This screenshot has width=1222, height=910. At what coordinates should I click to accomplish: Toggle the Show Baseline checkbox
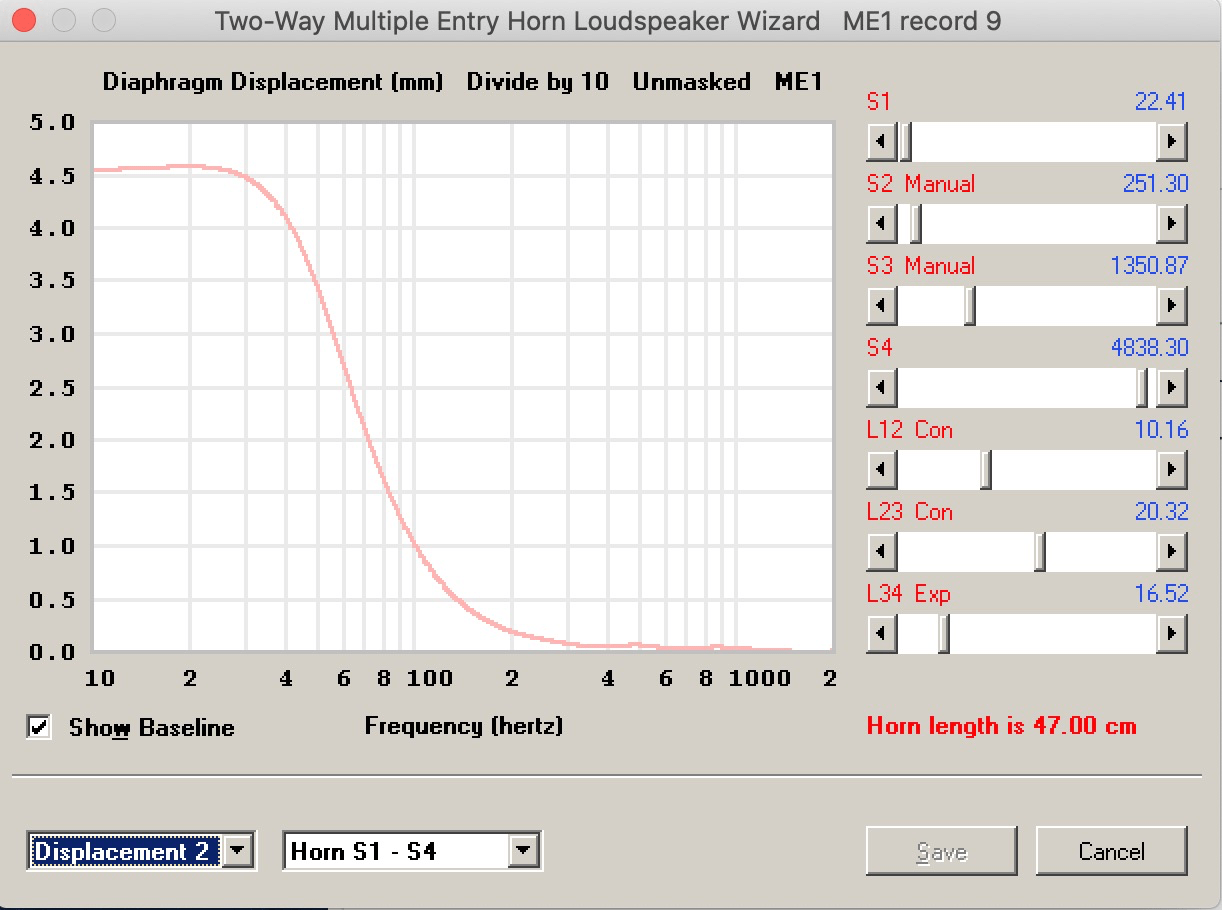[x=39, y=727]
